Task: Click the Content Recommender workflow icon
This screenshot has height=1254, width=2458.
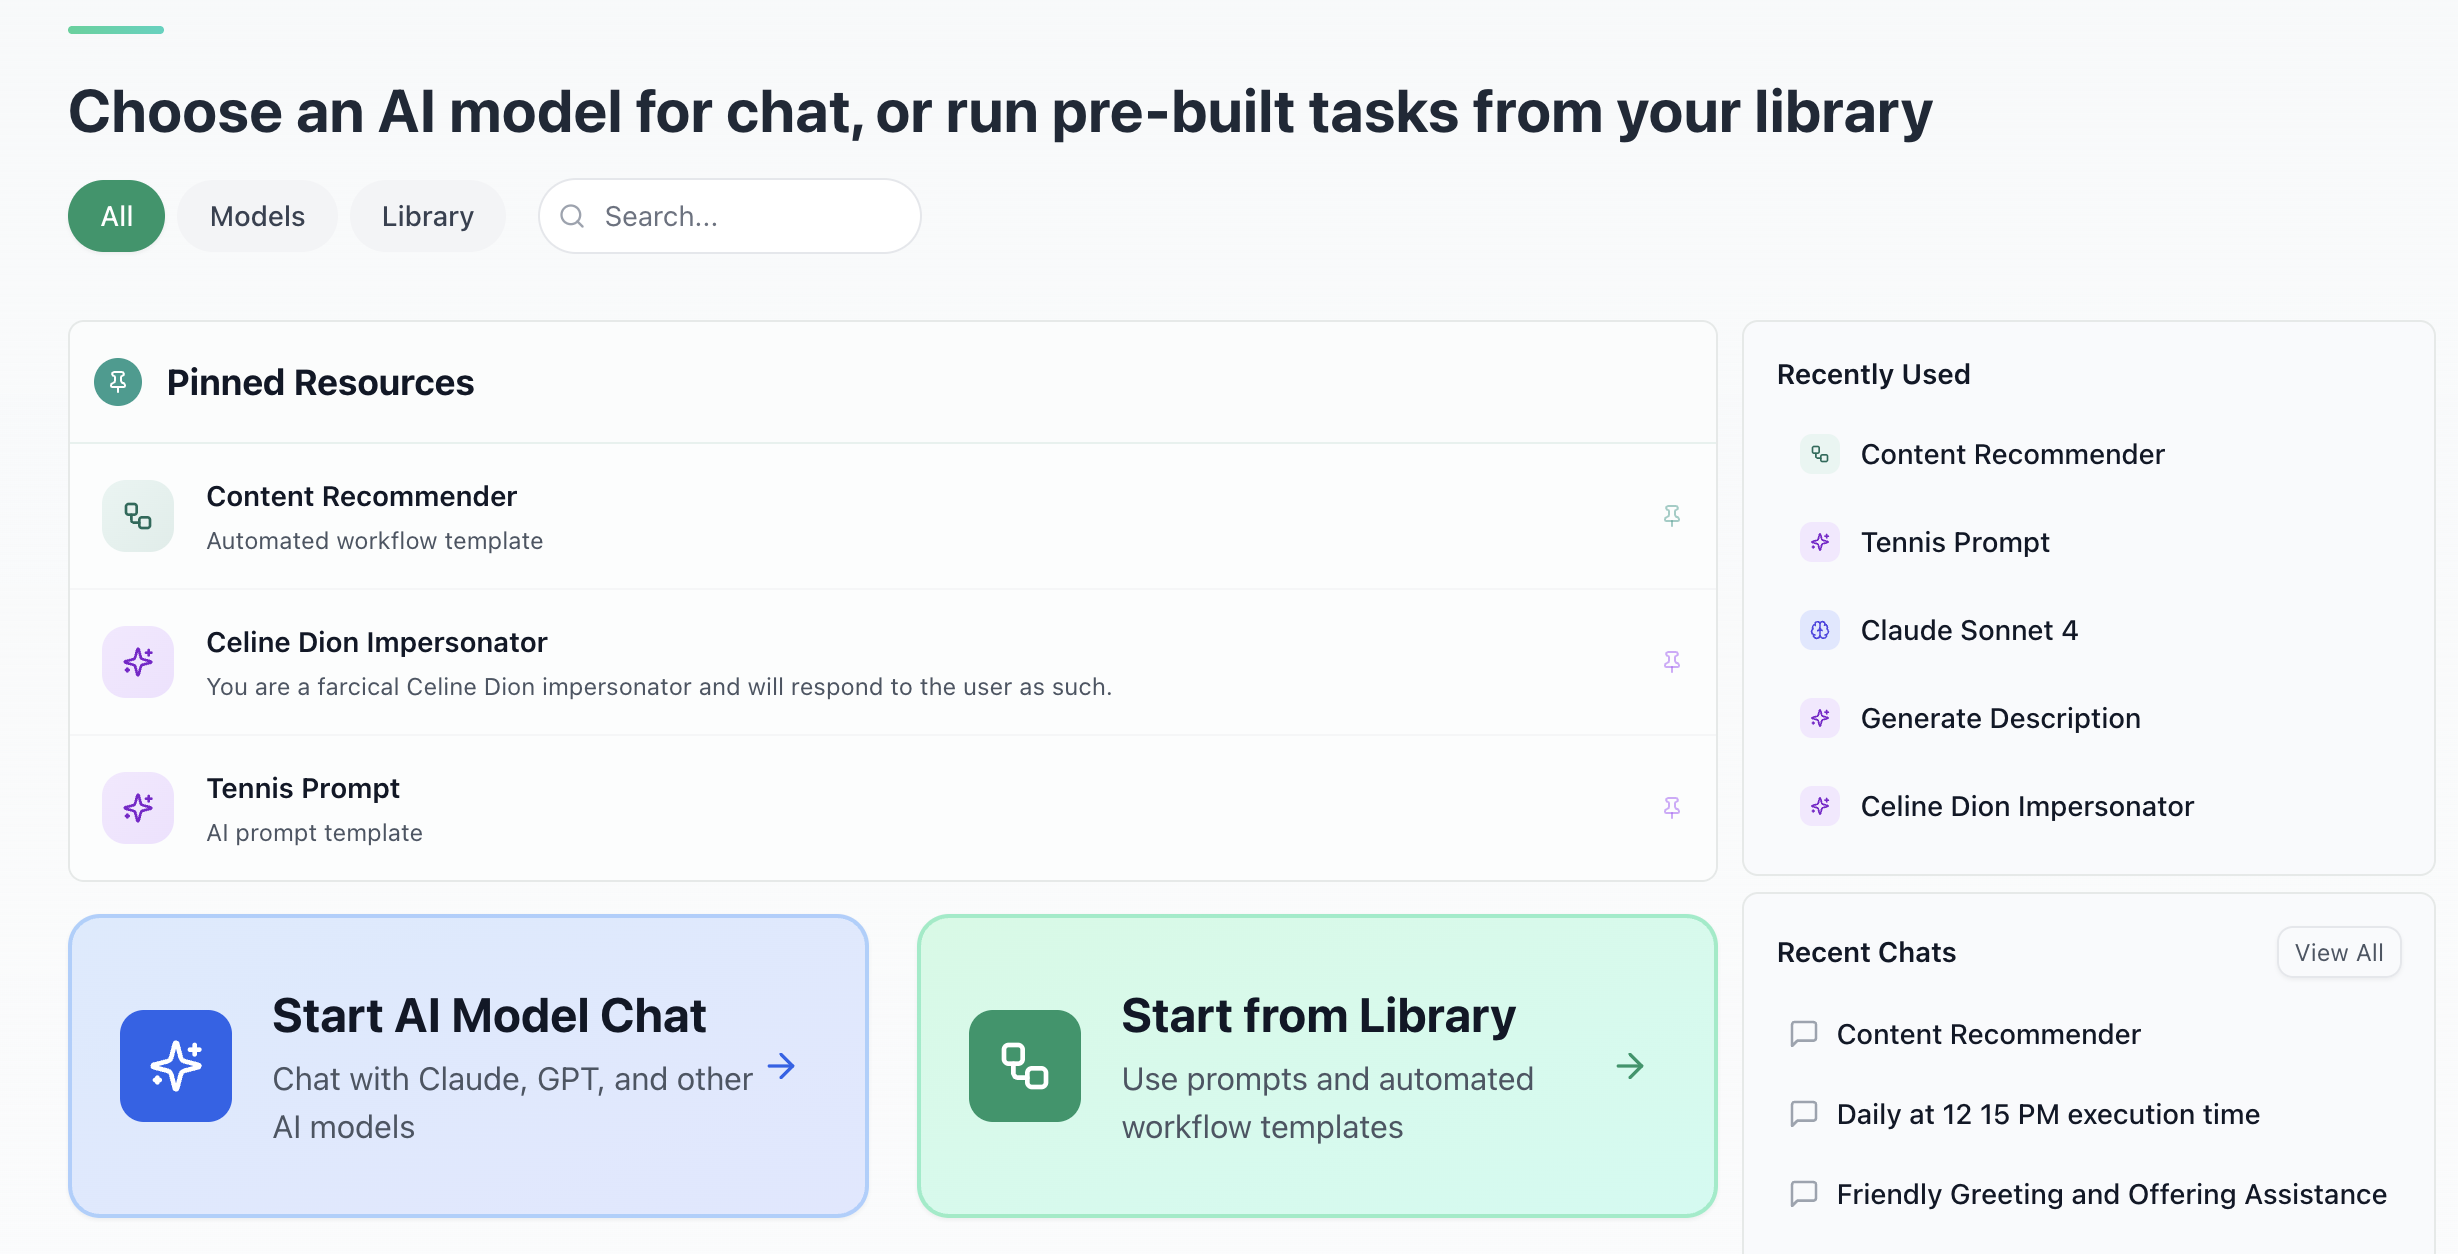Action: pyautogui.click(x=137, y=516)
